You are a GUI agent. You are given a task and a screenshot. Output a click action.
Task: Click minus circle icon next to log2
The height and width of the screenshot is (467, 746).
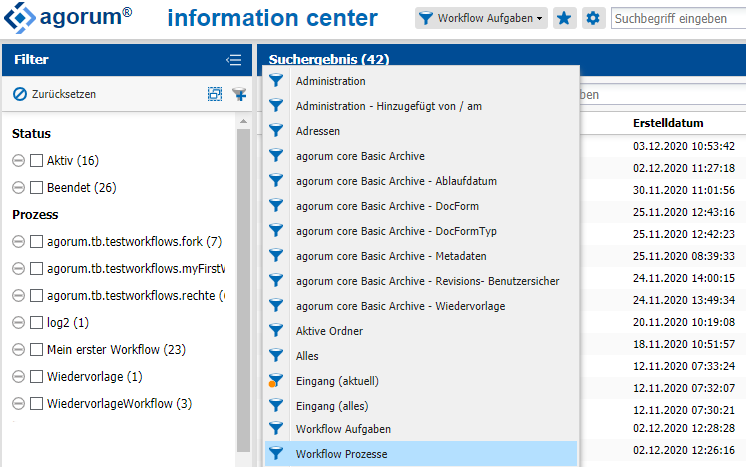click(19, 323)
